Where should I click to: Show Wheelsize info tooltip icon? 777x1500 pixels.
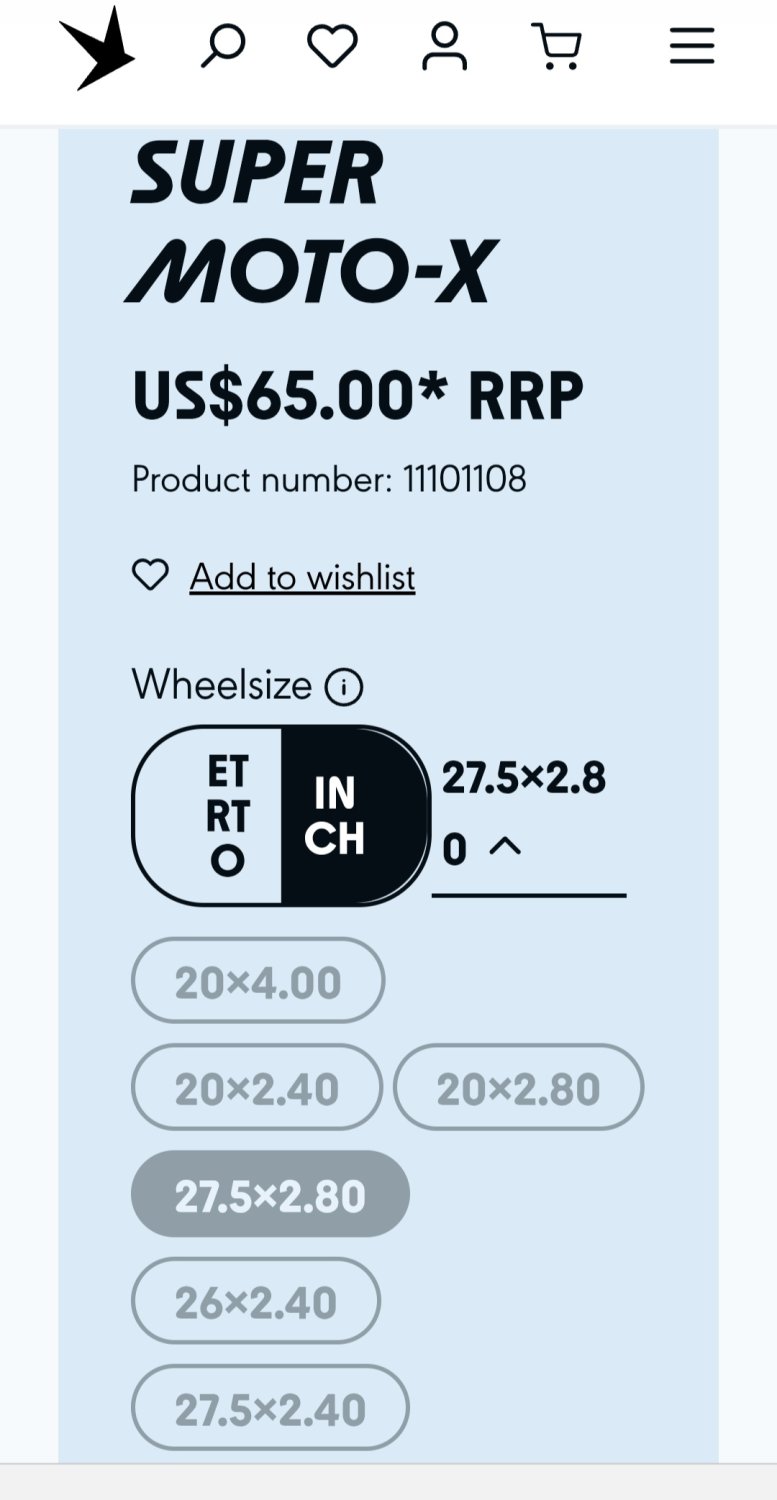click(344, 687)
